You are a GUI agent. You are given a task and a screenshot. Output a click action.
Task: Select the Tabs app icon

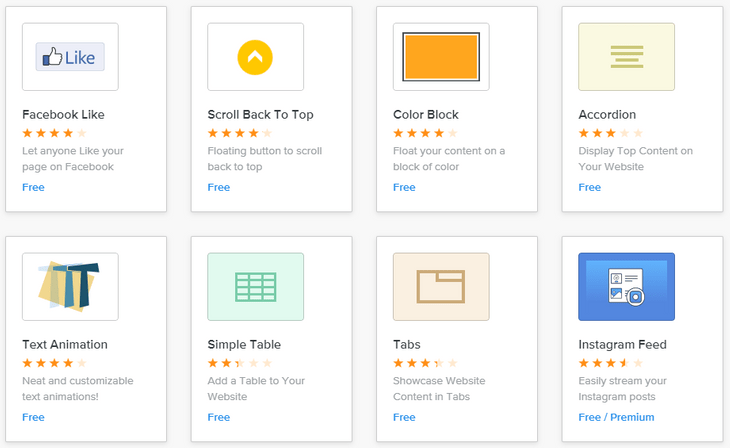[x=441, y=286]
